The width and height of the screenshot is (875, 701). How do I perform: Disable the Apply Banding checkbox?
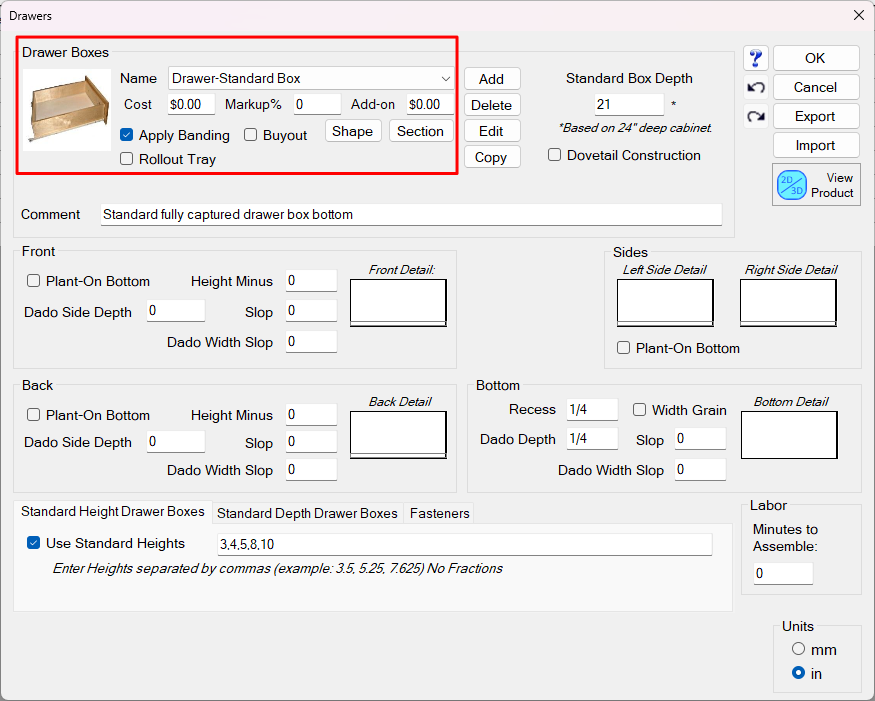coord(127,135)
